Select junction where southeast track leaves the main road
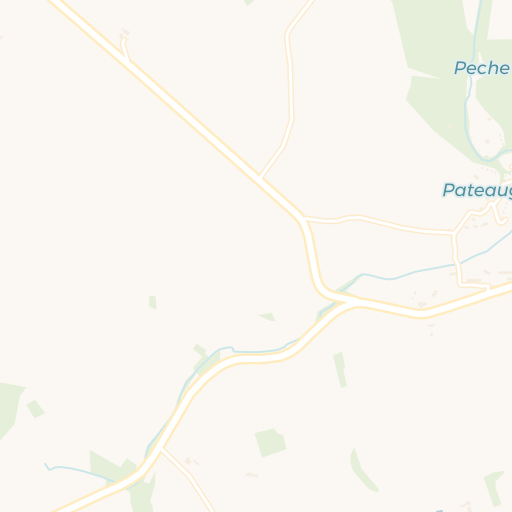This screenshot has height=512, width=512. (161, 449)
